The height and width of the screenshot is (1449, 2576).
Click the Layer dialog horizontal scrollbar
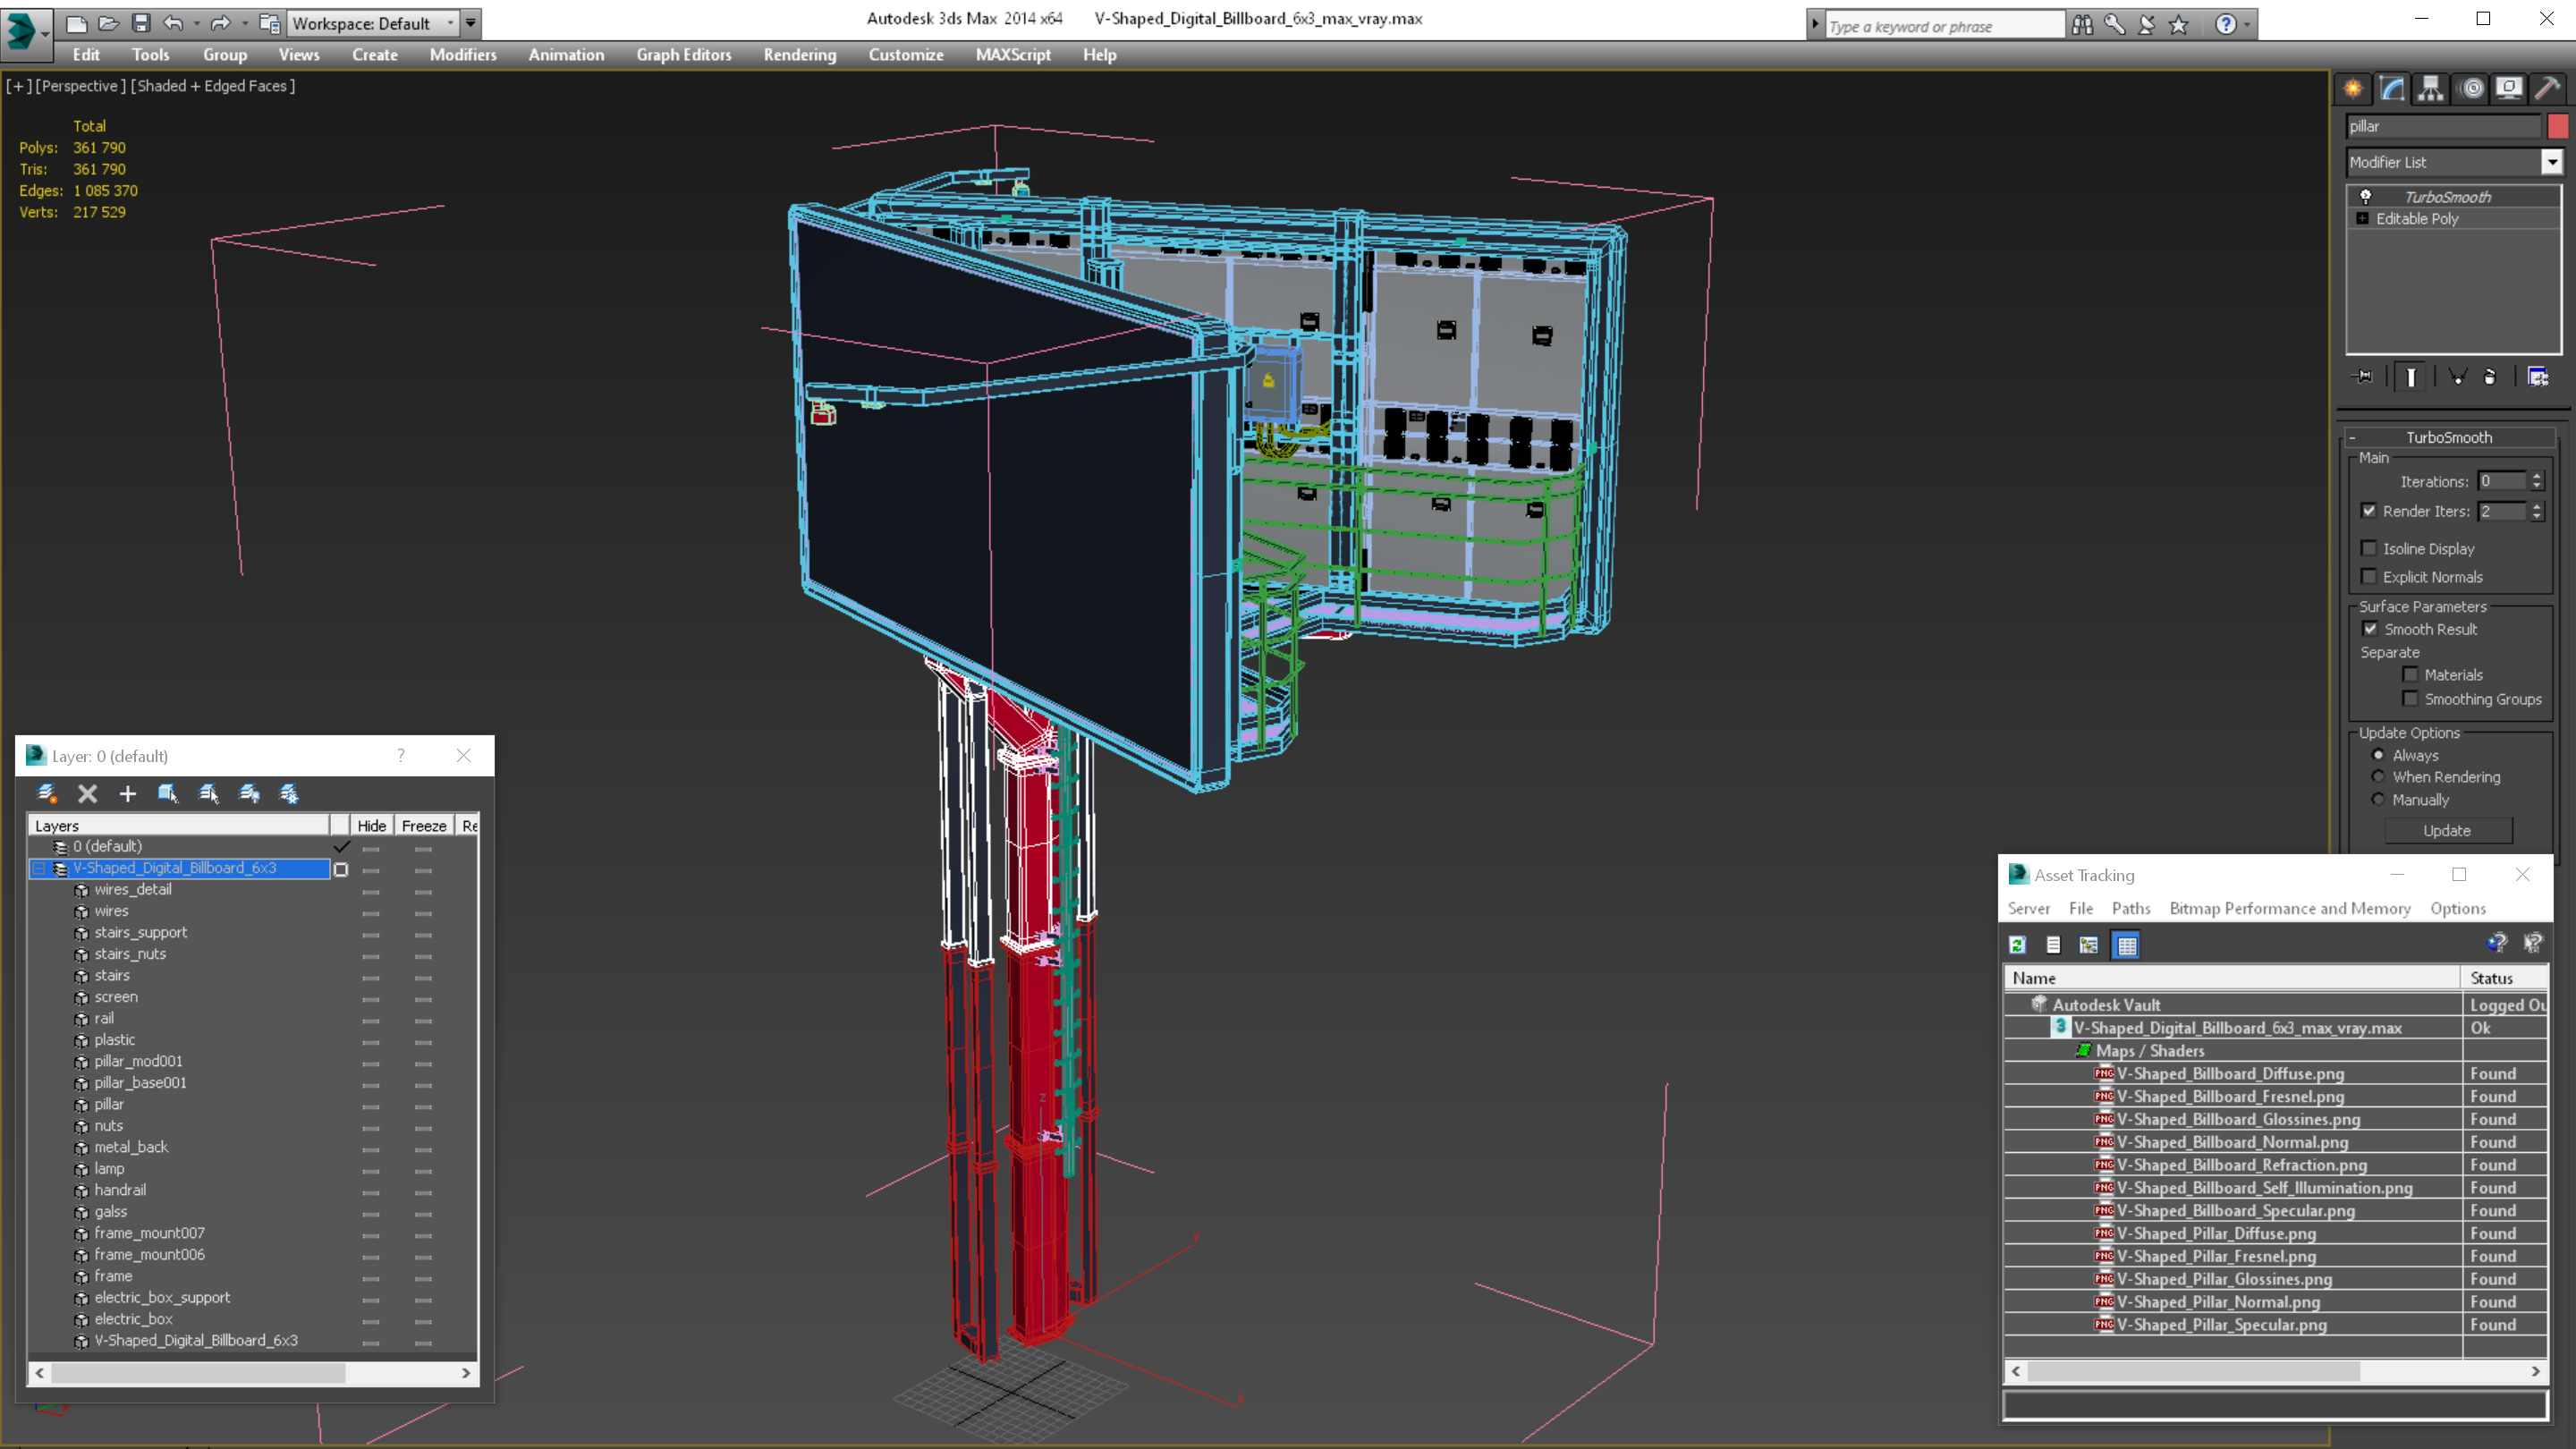tap(253, 1373)
